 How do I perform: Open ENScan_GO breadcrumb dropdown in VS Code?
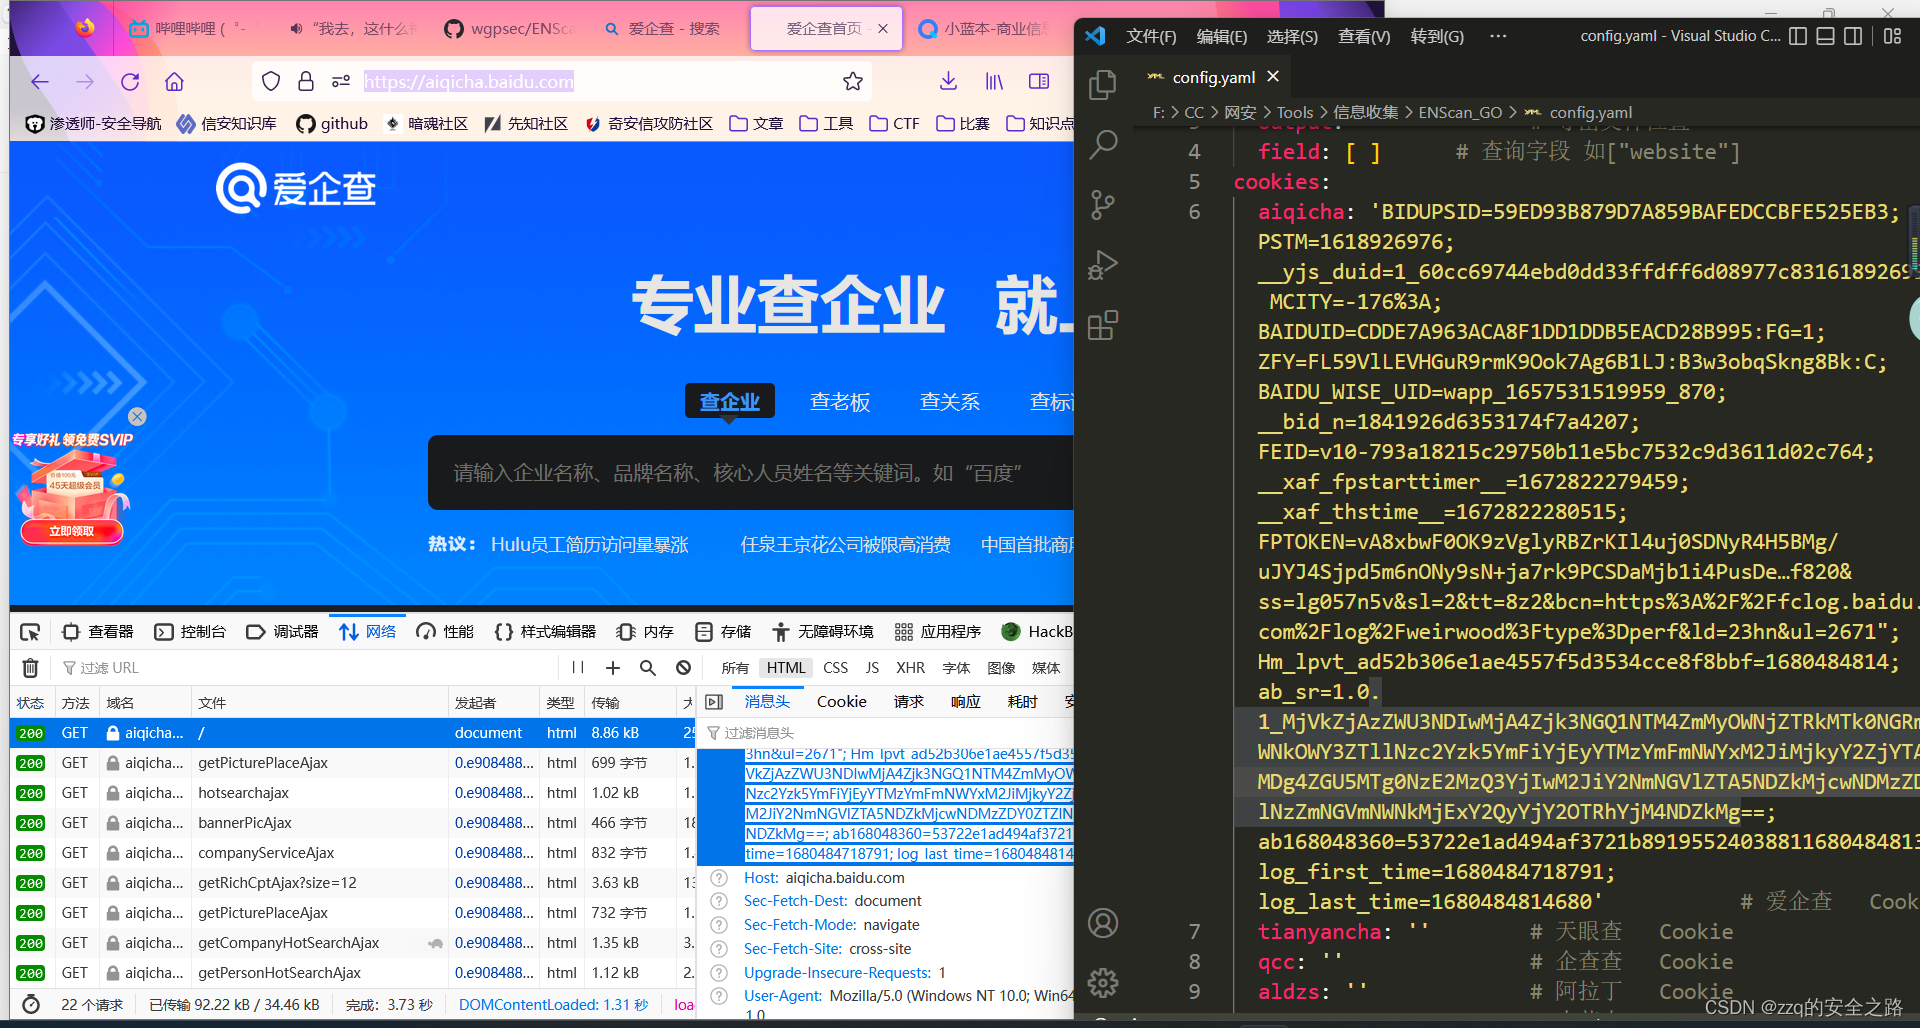(x=1460, y=112)
